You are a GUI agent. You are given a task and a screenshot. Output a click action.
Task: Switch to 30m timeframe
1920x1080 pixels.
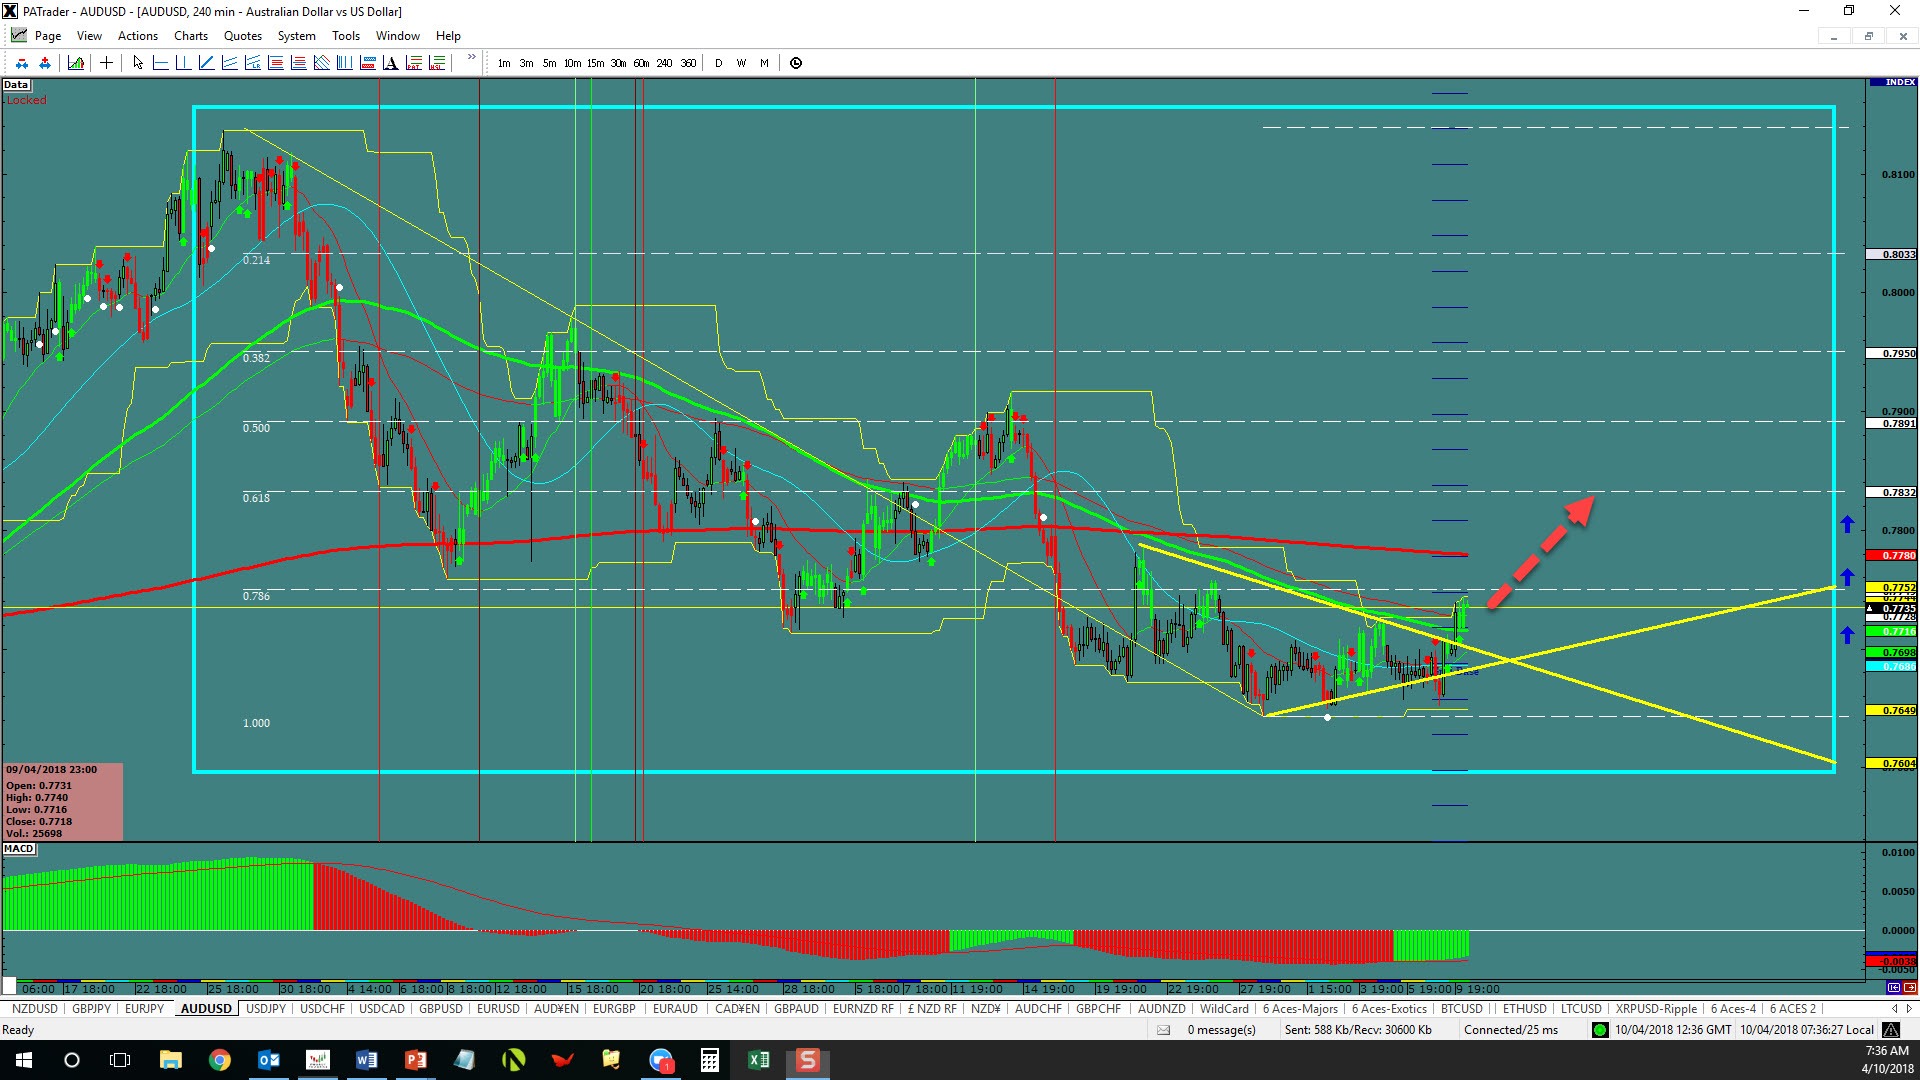pyautogui.click(x=618, y=63)
